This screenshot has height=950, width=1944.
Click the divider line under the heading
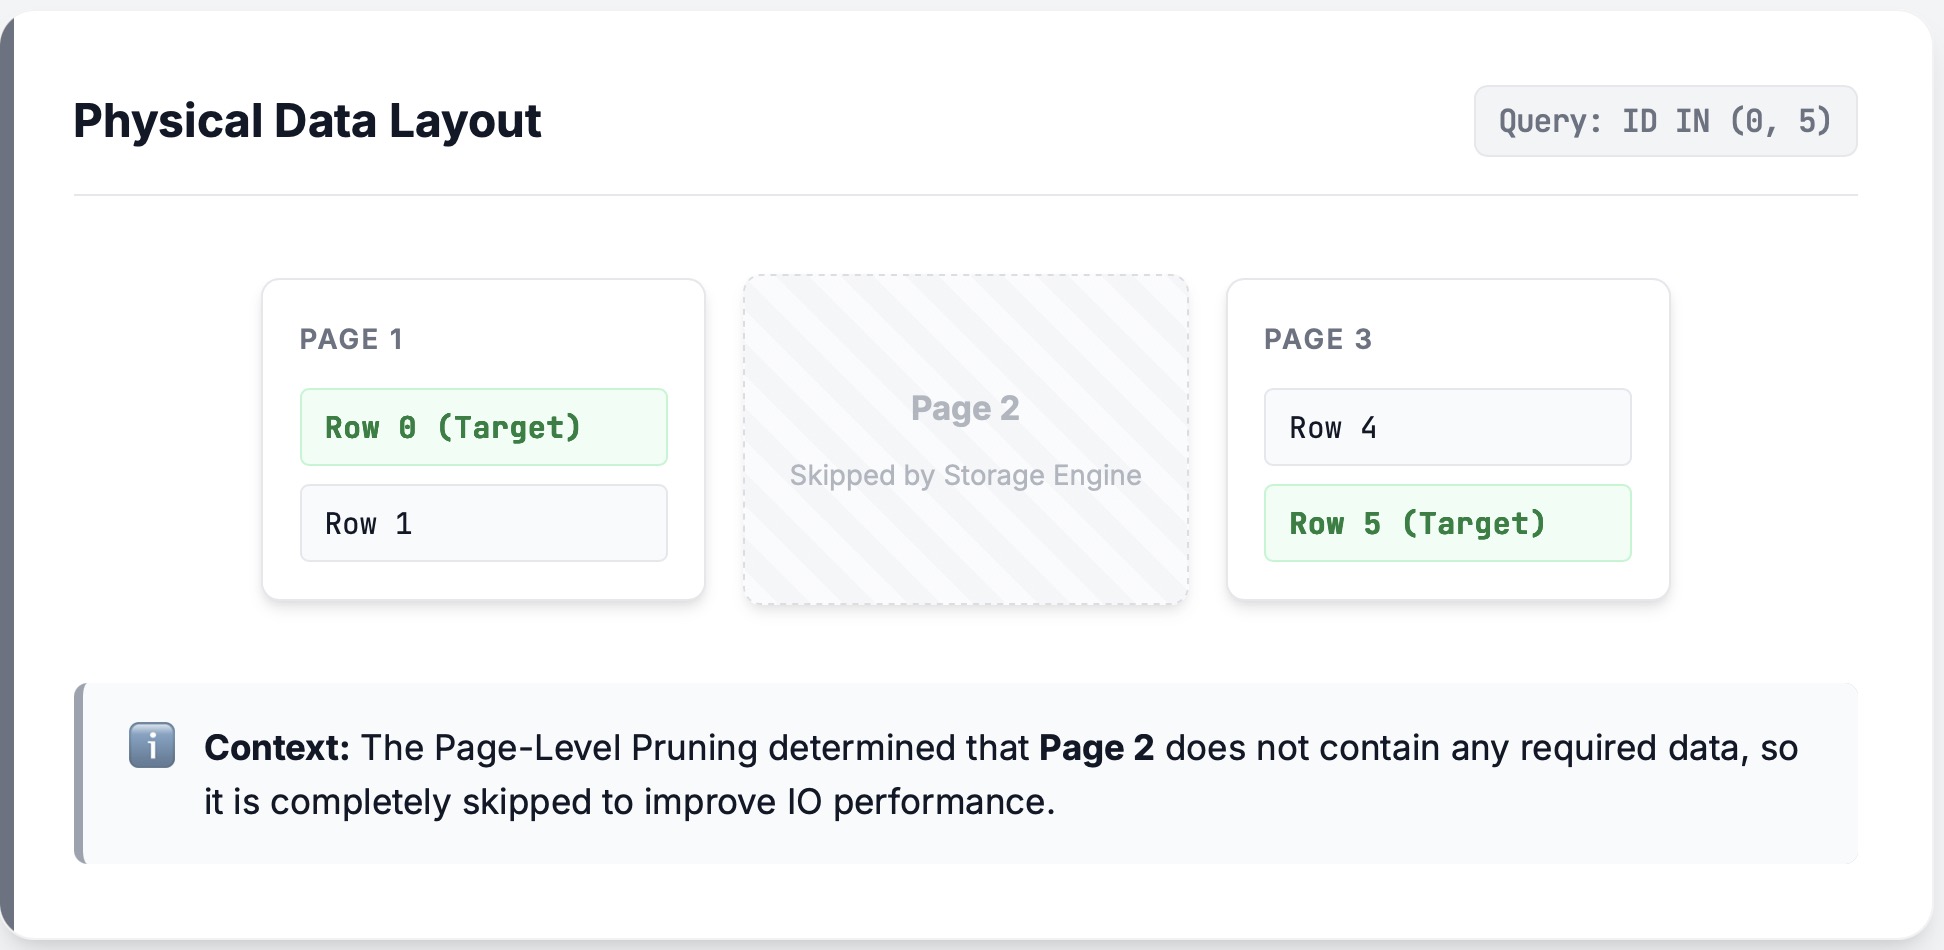(965, 195)
